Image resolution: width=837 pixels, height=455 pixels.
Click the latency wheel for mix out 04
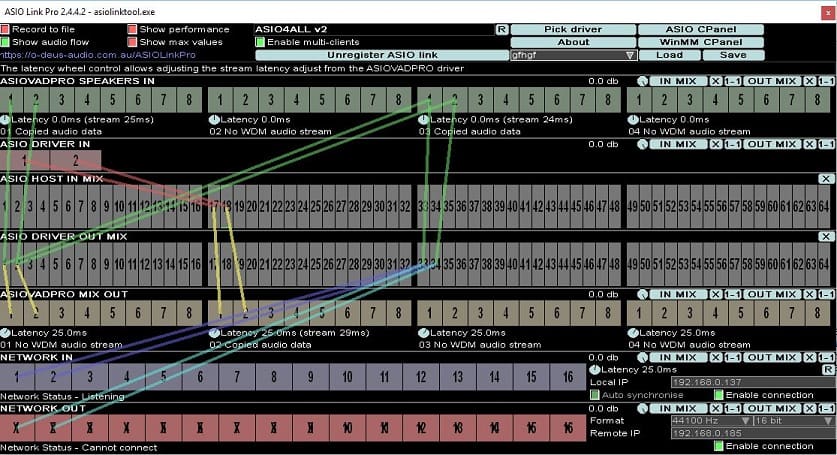coord(633,333)
